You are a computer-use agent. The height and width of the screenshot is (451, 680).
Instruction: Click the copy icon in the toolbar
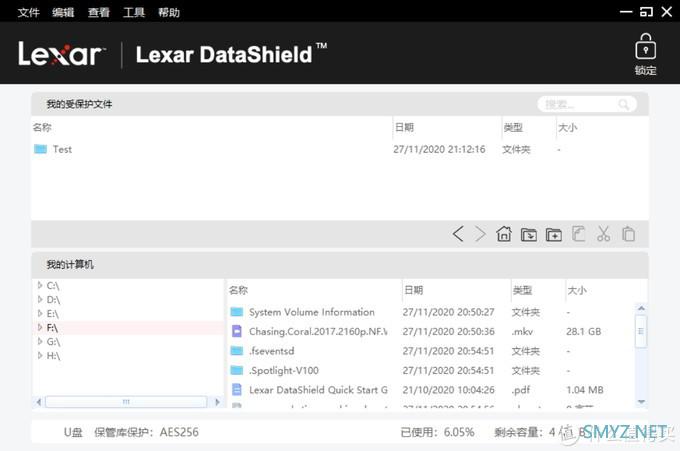579,234
